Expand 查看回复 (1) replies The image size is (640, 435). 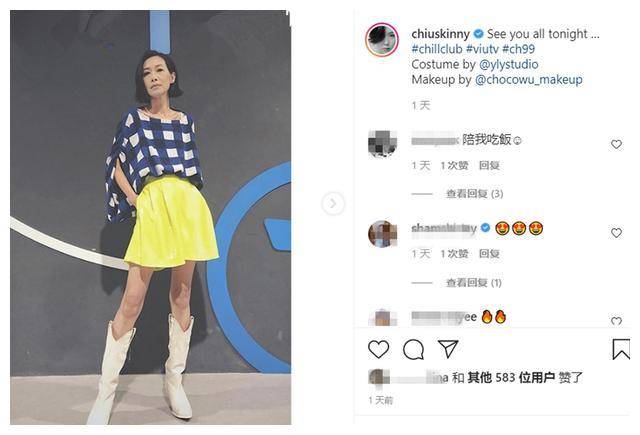(x=473, y=282)
